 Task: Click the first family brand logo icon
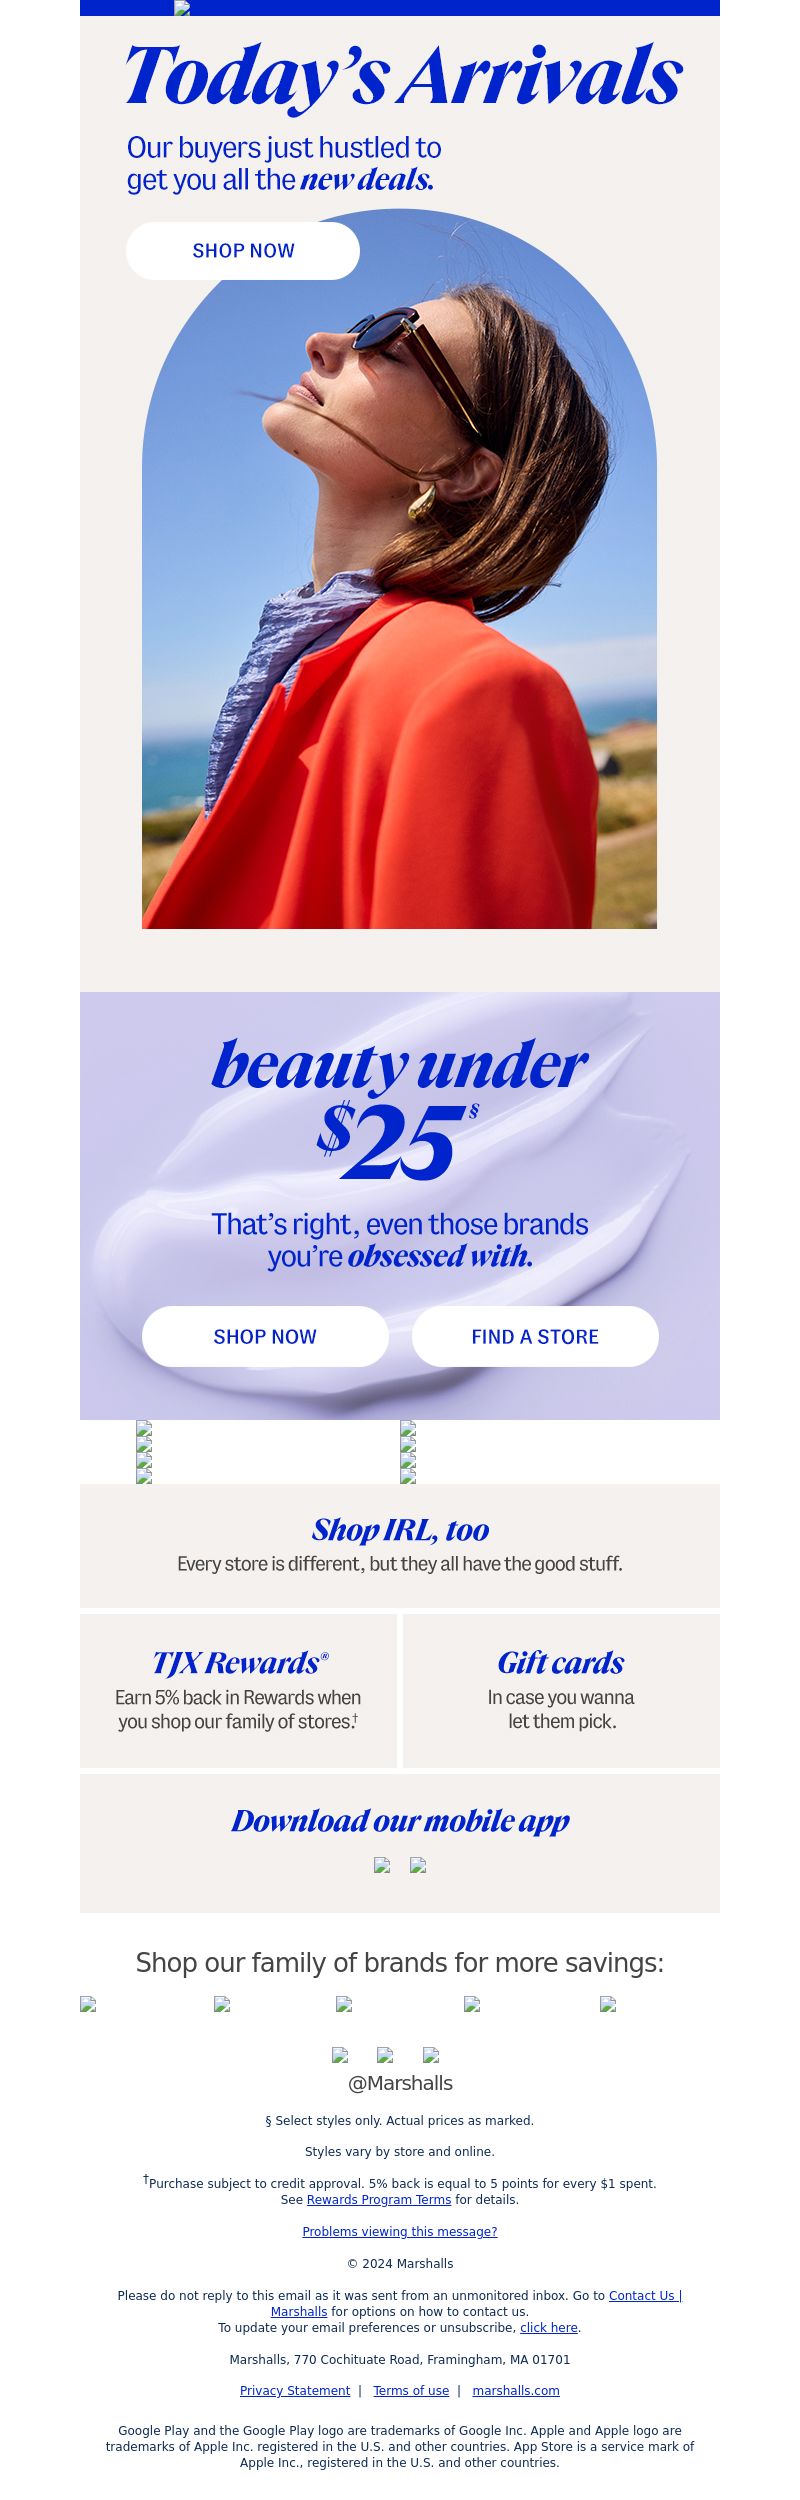[x=88, y=2004]
